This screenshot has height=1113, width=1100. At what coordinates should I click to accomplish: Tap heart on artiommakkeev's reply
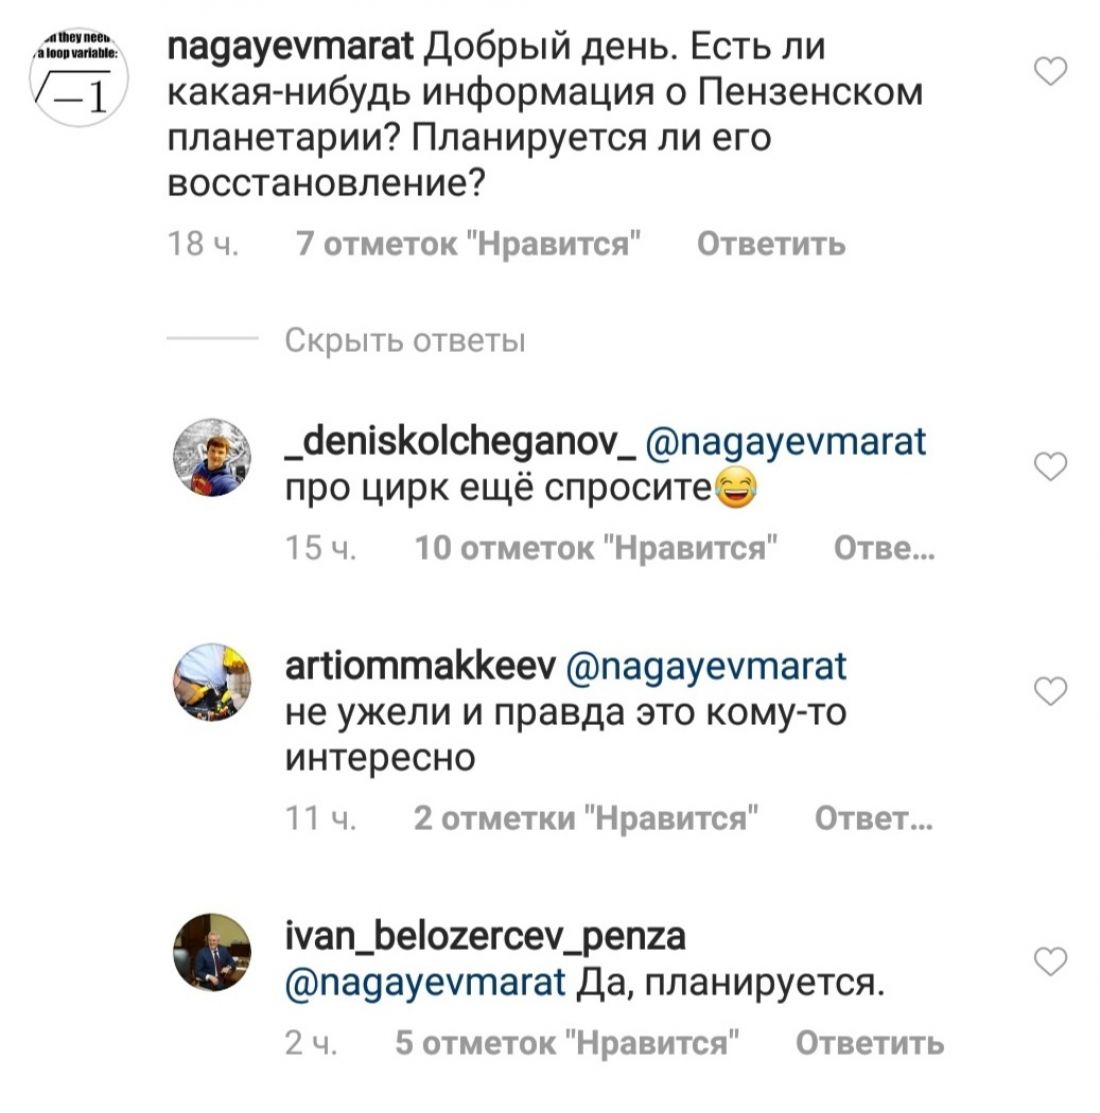[x=1050, y=691]
